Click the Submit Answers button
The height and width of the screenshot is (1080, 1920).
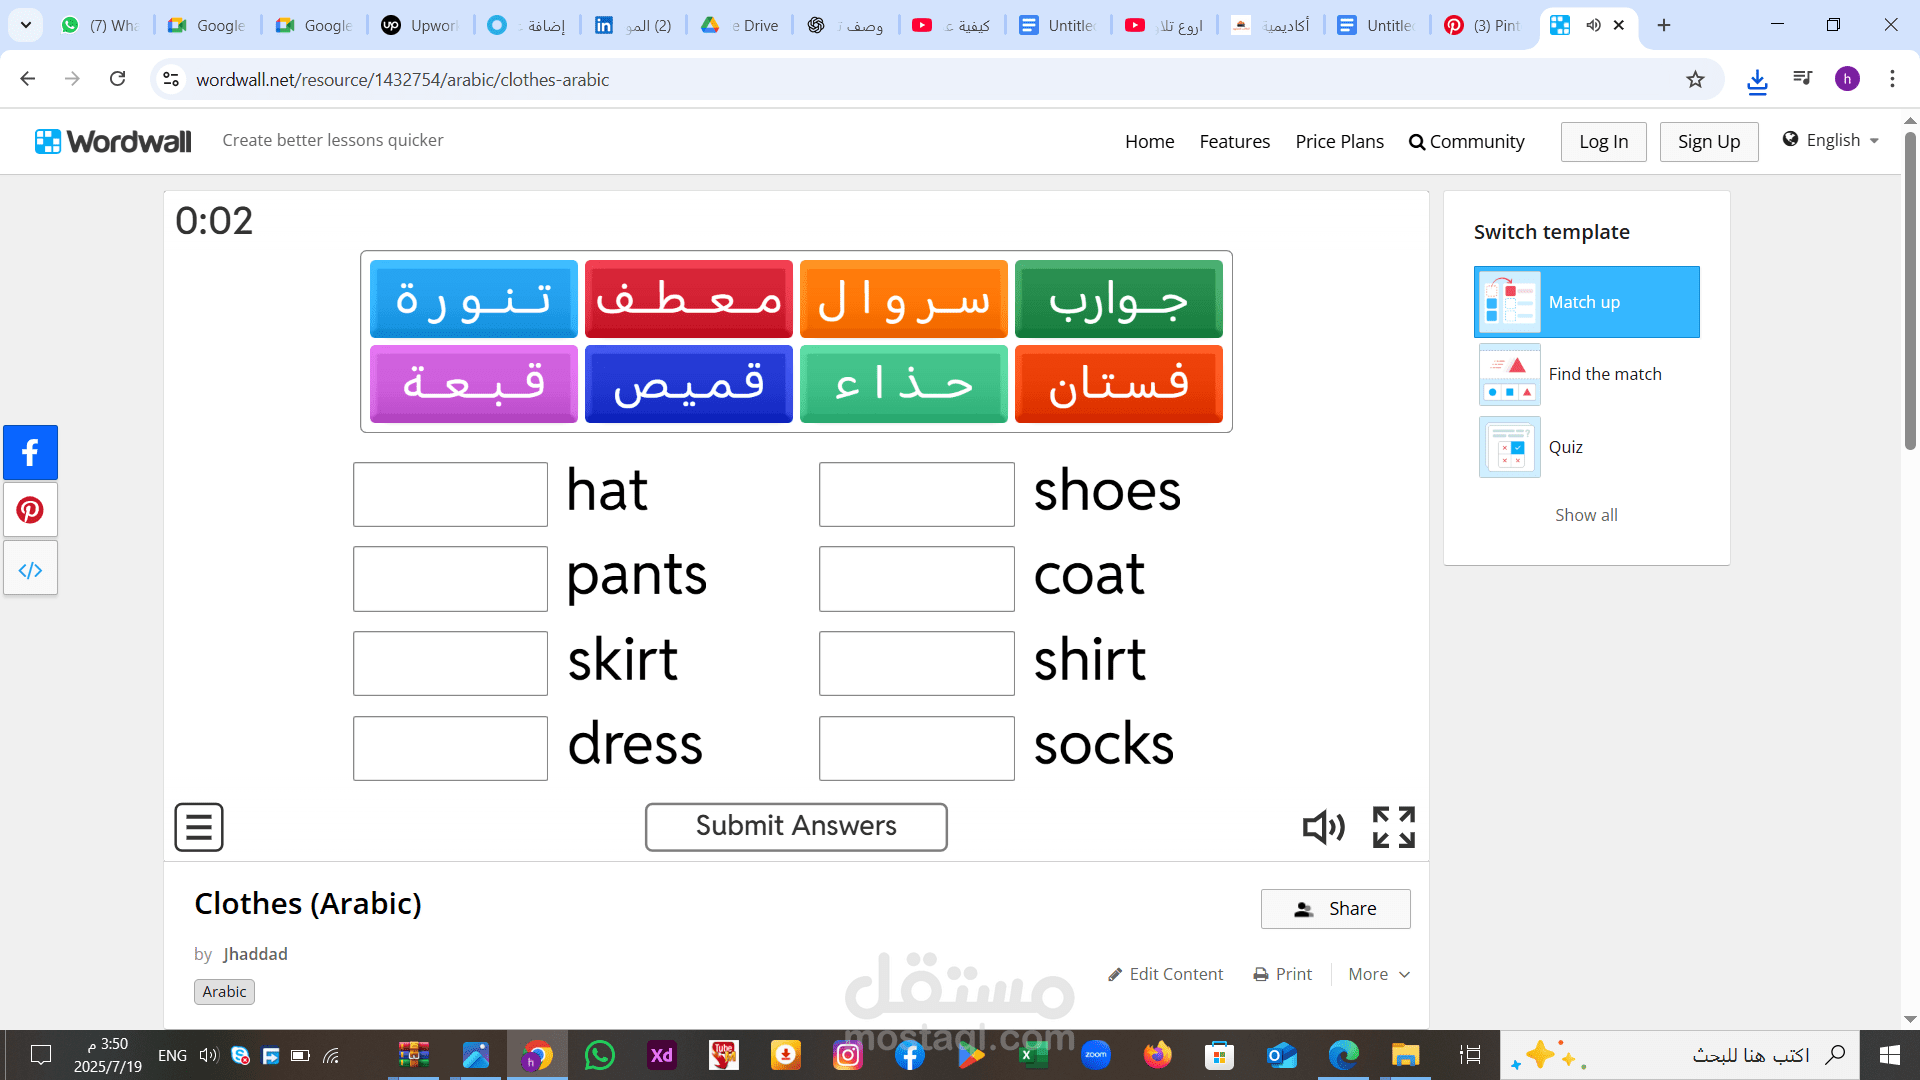coord(796,827)
